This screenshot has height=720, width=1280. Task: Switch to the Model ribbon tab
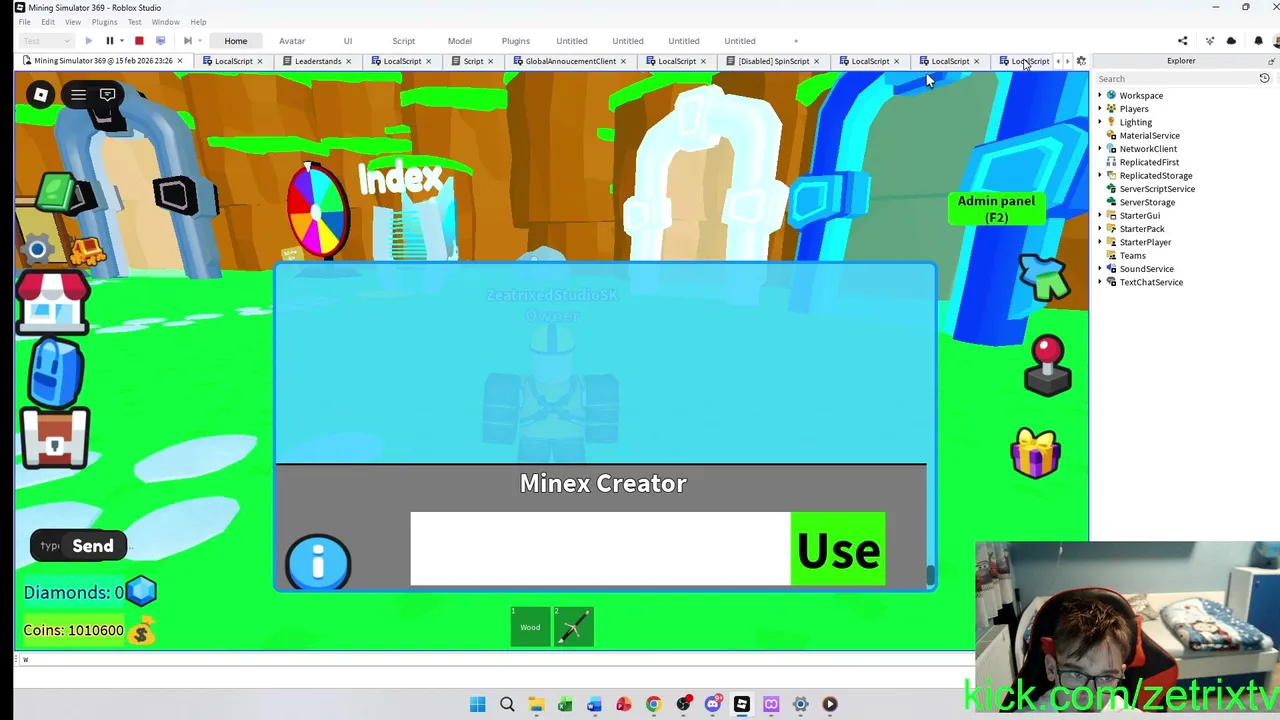(460, 41)
